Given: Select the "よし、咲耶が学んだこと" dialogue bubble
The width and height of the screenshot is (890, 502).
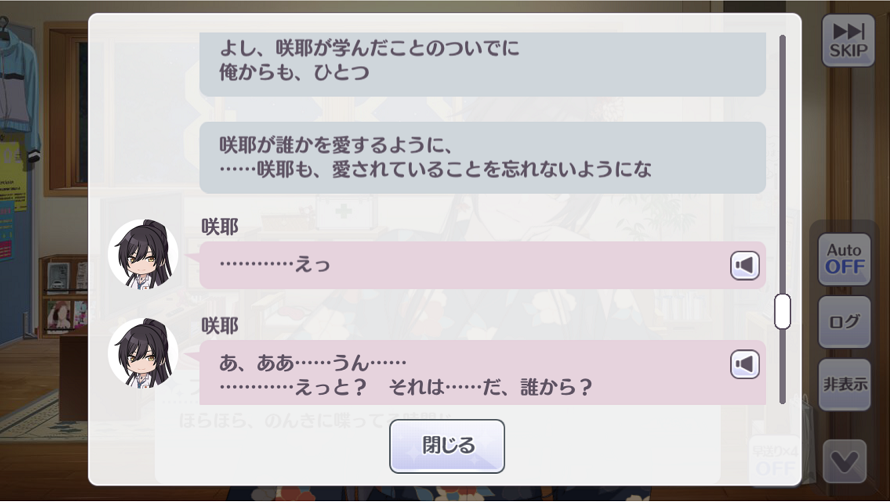Looking at the screenshot, I should 482,62.
